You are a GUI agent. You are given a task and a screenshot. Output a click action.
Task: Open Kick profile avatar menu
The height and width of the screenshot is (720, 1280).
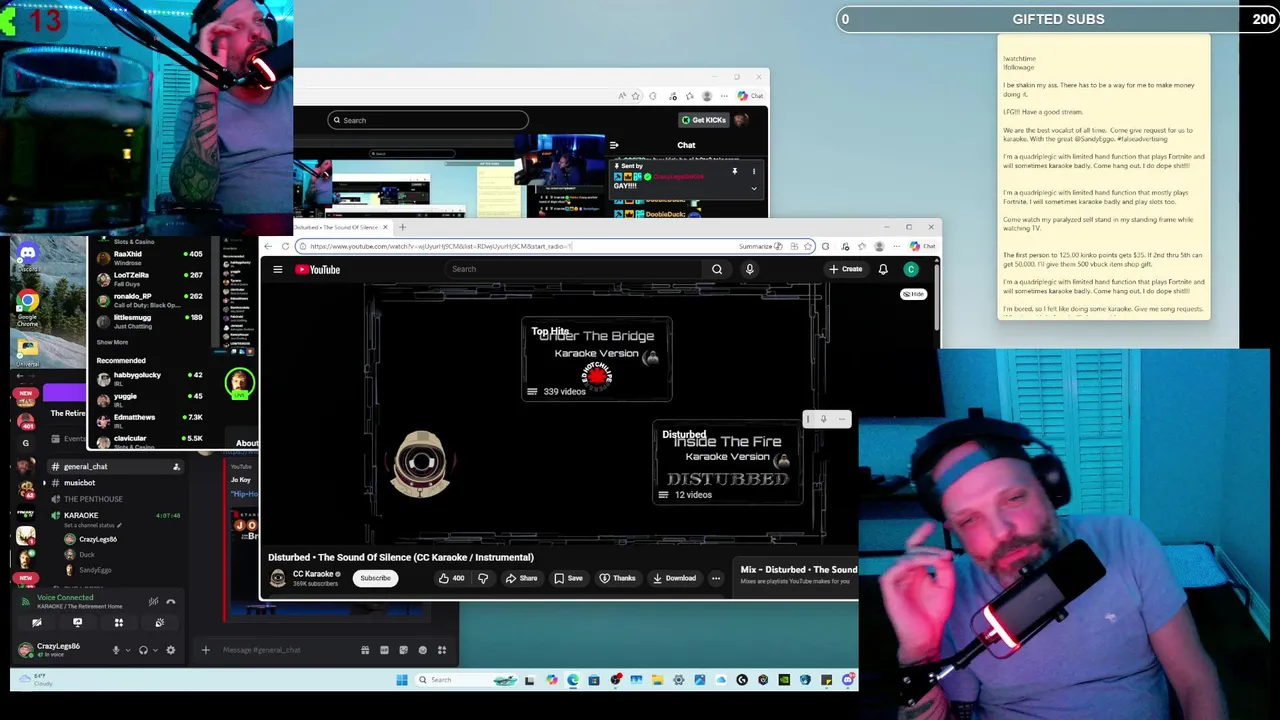741,120
